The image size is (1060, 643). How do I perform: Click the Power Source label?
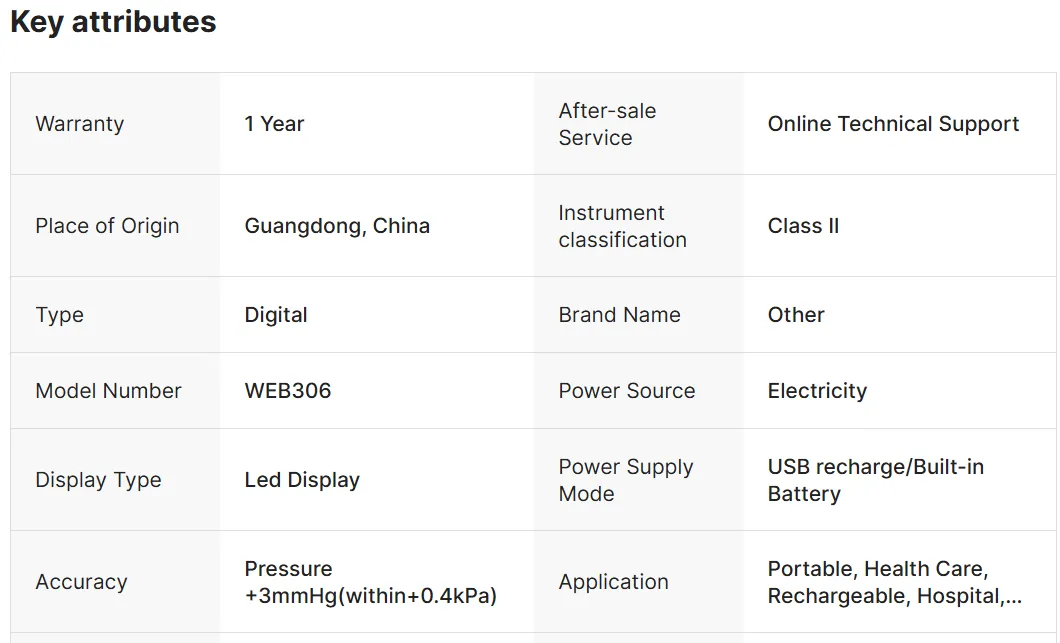click(x=626, y=391)
